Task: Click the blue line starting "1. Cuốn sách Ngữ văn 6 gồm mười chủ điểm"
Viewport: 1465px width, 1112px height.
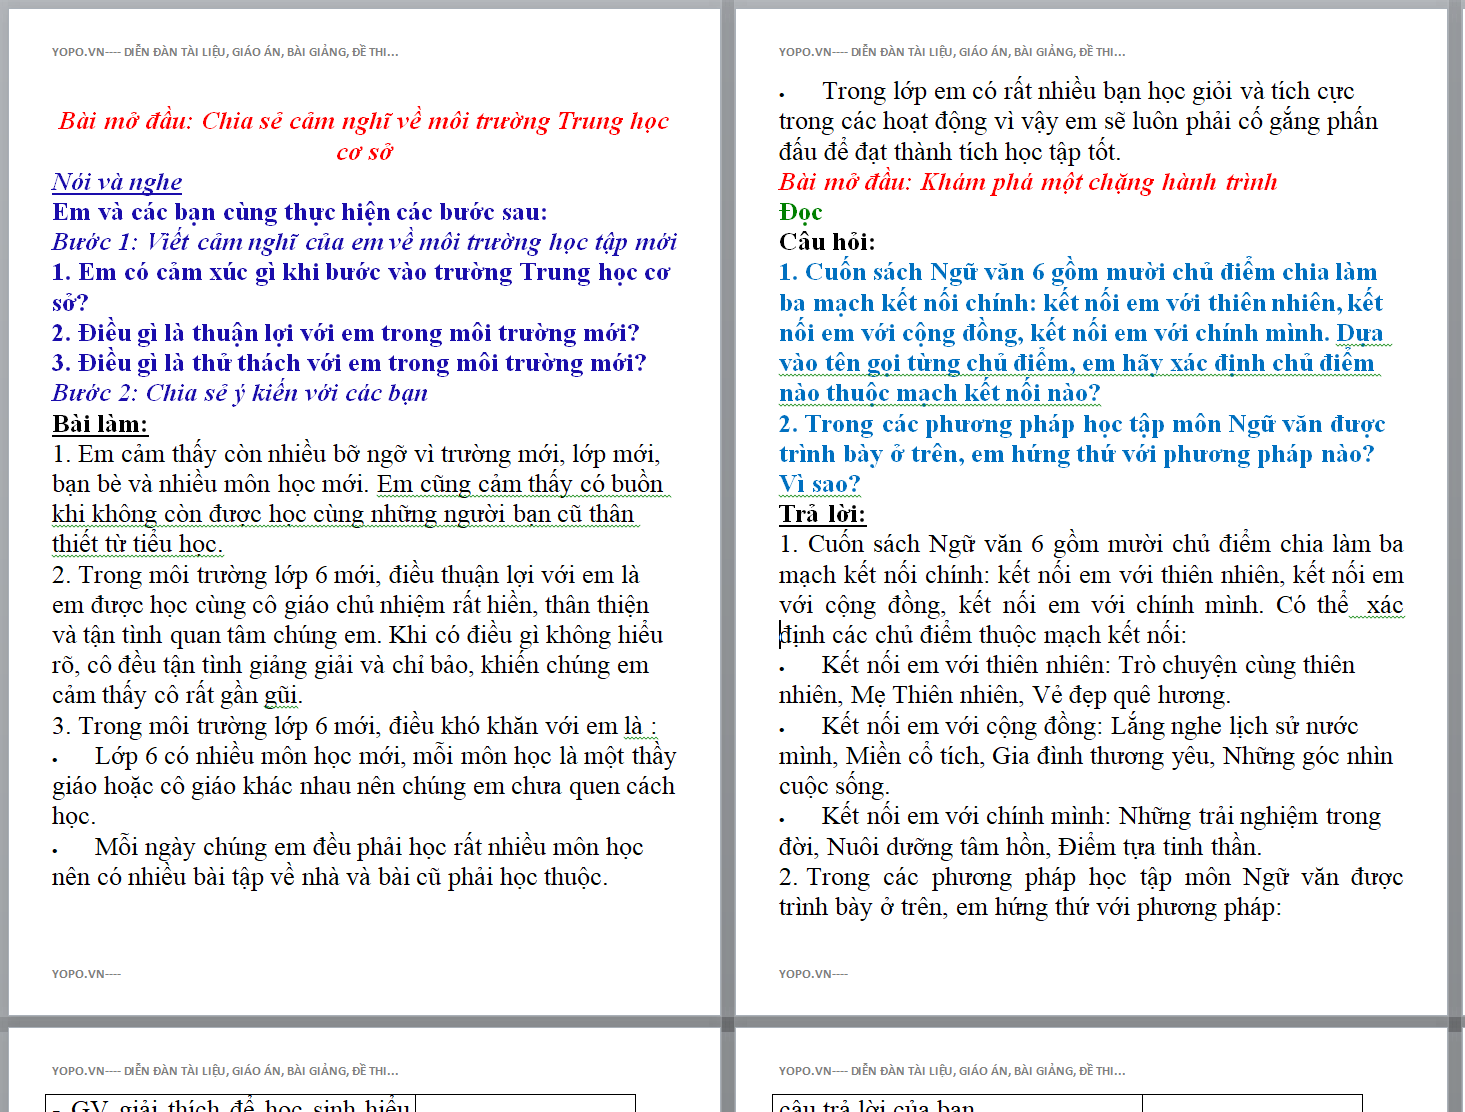Action: (1078, 272)
